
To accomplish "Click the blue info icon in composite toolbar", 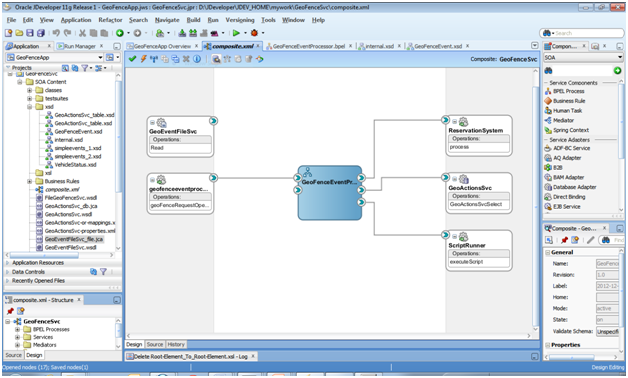I will pos(197,59).
